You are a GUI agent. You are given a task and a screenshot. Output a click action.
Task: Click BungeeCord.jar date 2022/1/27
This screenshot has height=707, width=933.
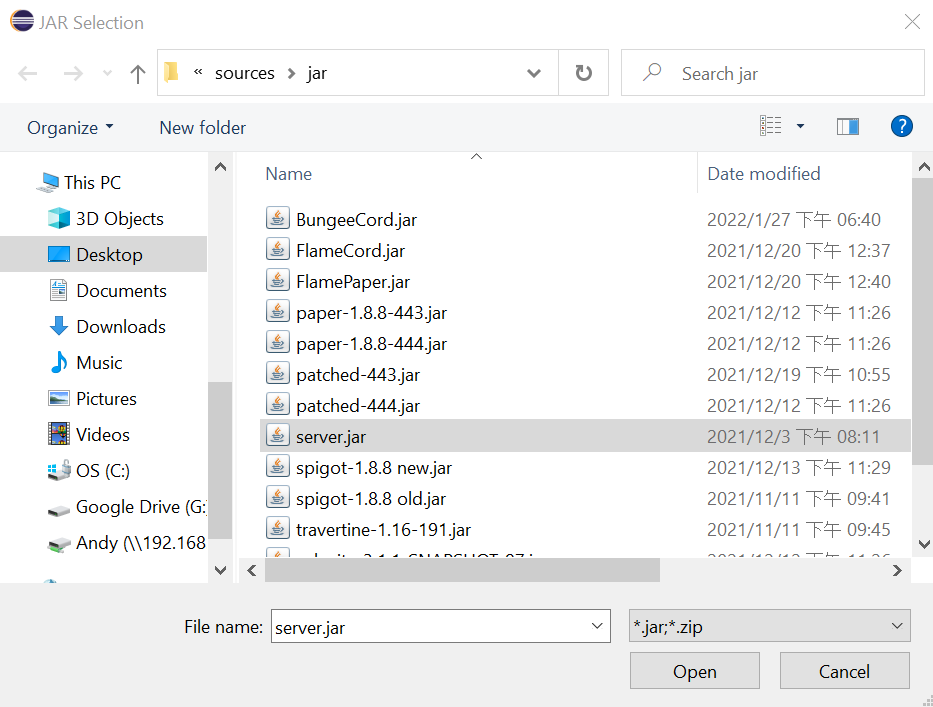click(x=793, y=220)
